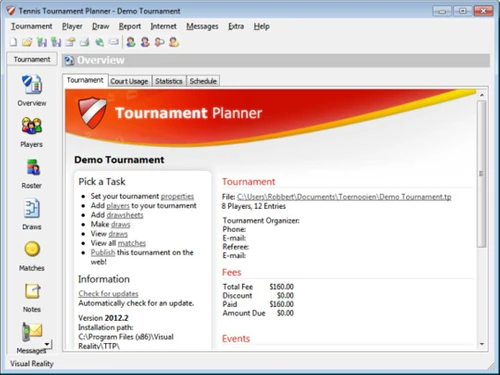The image size is (500, 375).
Task: Click the envelope message toolbar icon
Action: 114,42
